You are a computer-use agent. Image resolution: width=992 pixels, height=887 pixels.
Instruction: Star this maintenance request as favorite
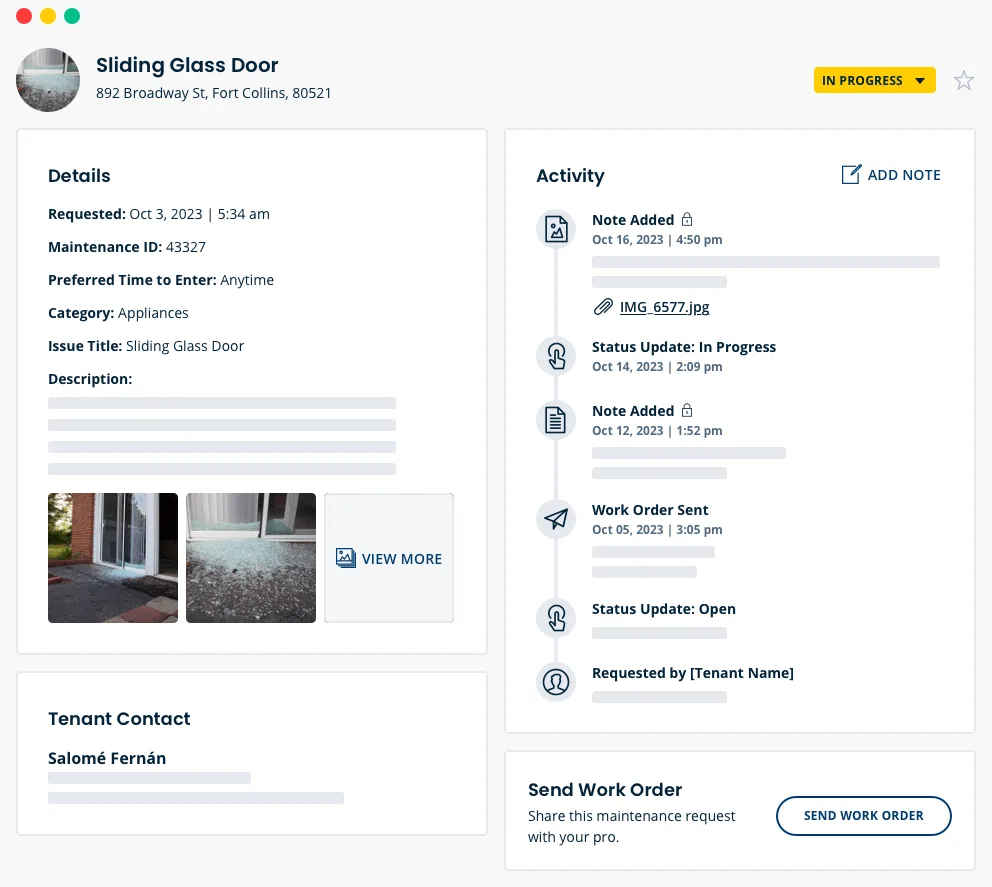click(963, 81)
